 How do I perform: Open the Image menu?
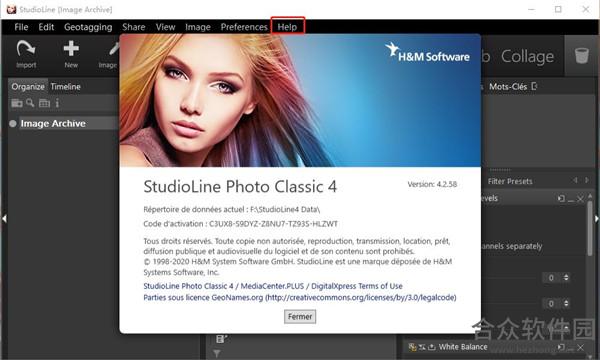pos(198,27)
